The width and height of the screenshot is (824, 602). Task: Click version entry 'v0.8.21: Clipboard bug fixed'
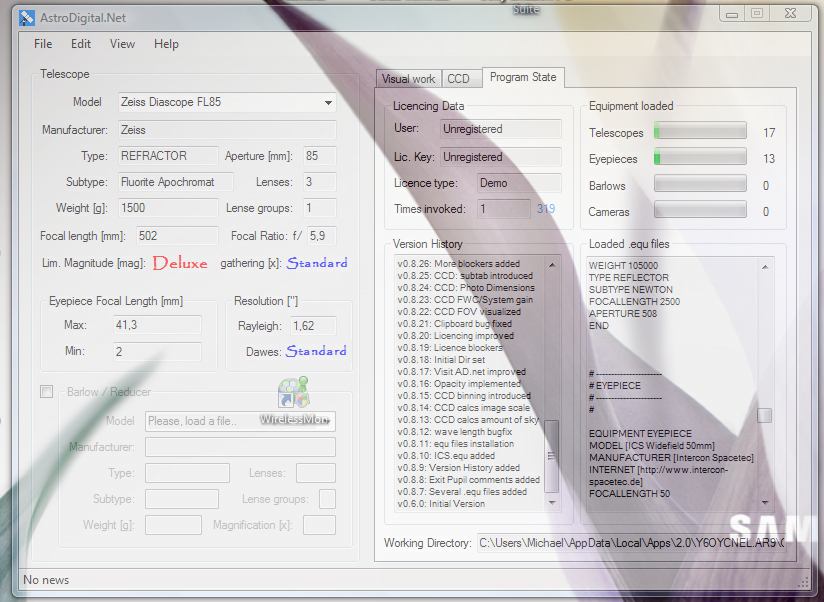click(454, 324)
